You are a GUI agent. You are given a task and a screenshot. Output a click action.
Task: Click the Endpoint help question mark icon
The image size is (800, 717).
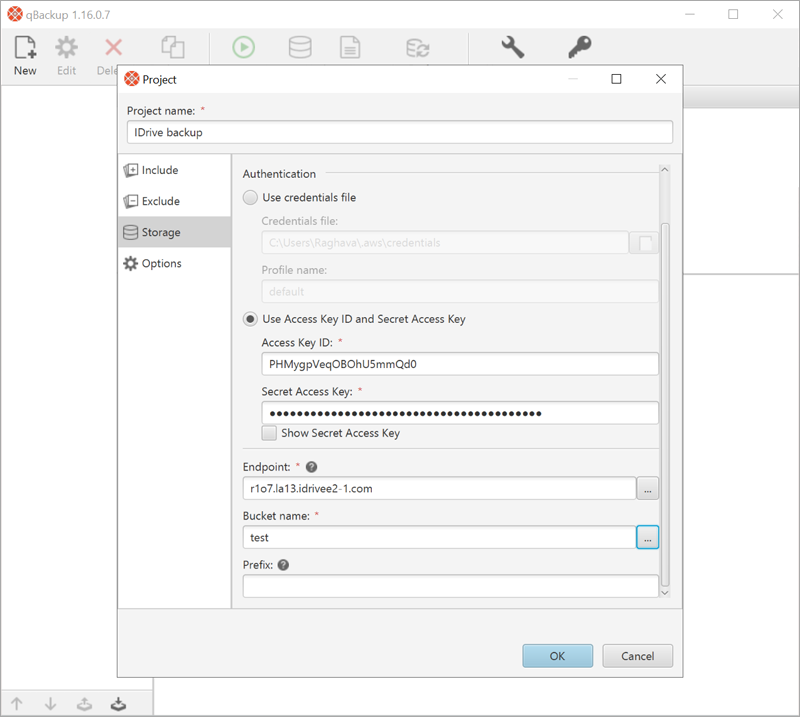click(x=311, y=467)
